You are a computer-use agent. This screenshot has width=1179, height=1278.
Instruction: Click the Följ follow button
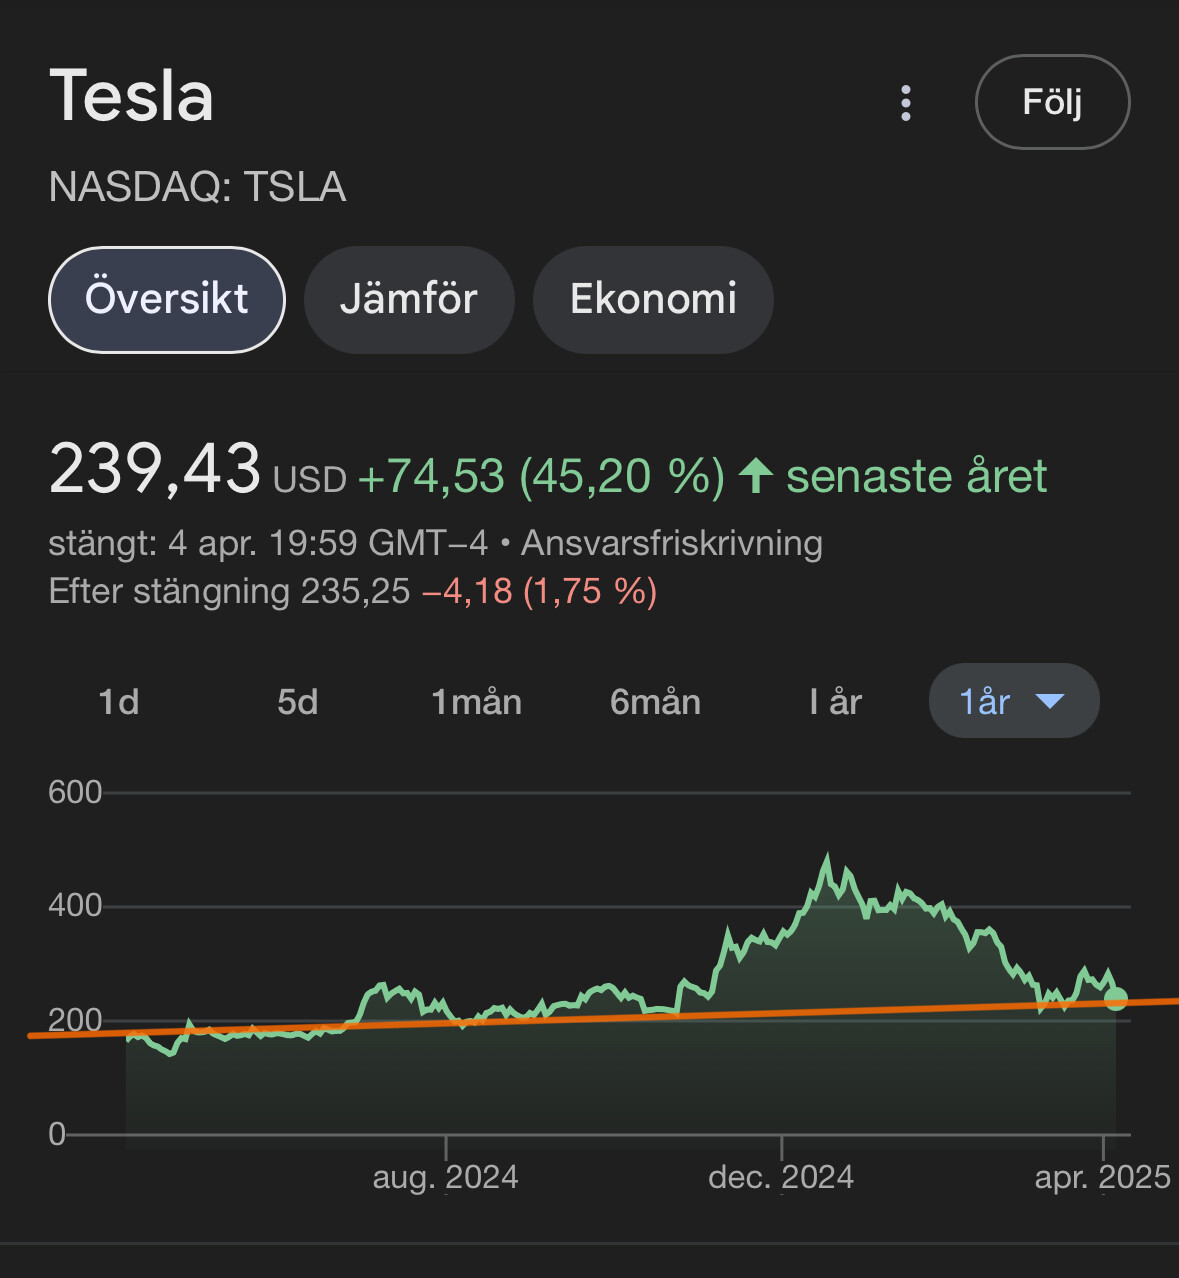(1052, 102)
